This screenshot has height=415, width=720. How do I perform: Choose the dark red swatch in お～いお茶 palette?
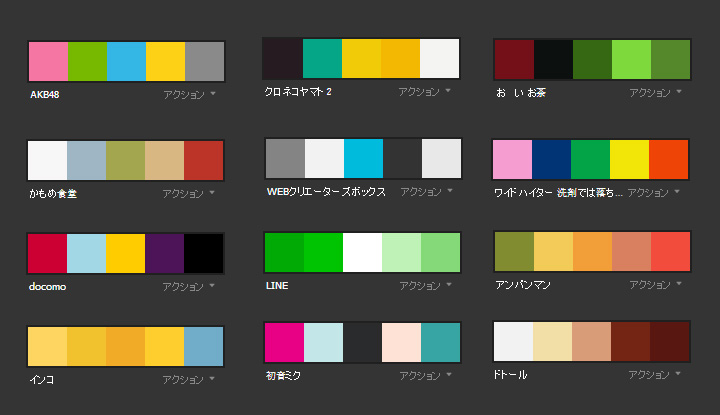point(514,60)
